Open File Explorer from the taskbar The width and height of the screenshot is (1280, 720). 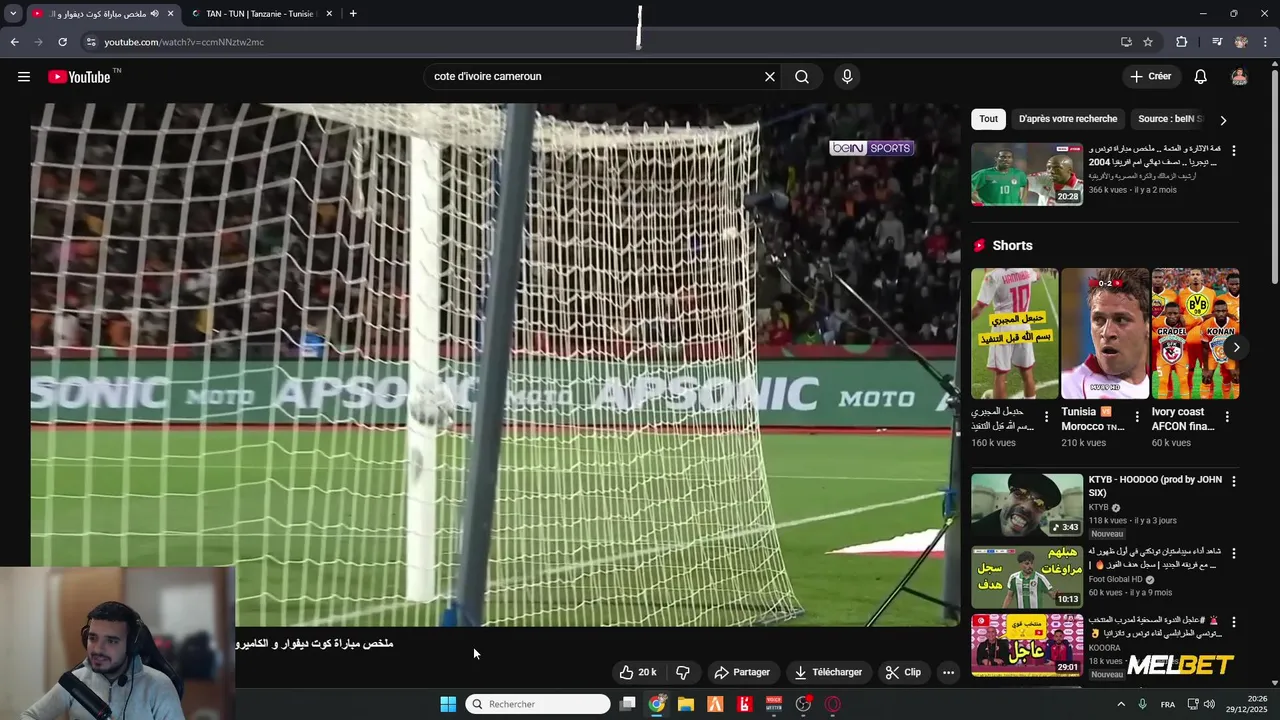click(685, 704)
